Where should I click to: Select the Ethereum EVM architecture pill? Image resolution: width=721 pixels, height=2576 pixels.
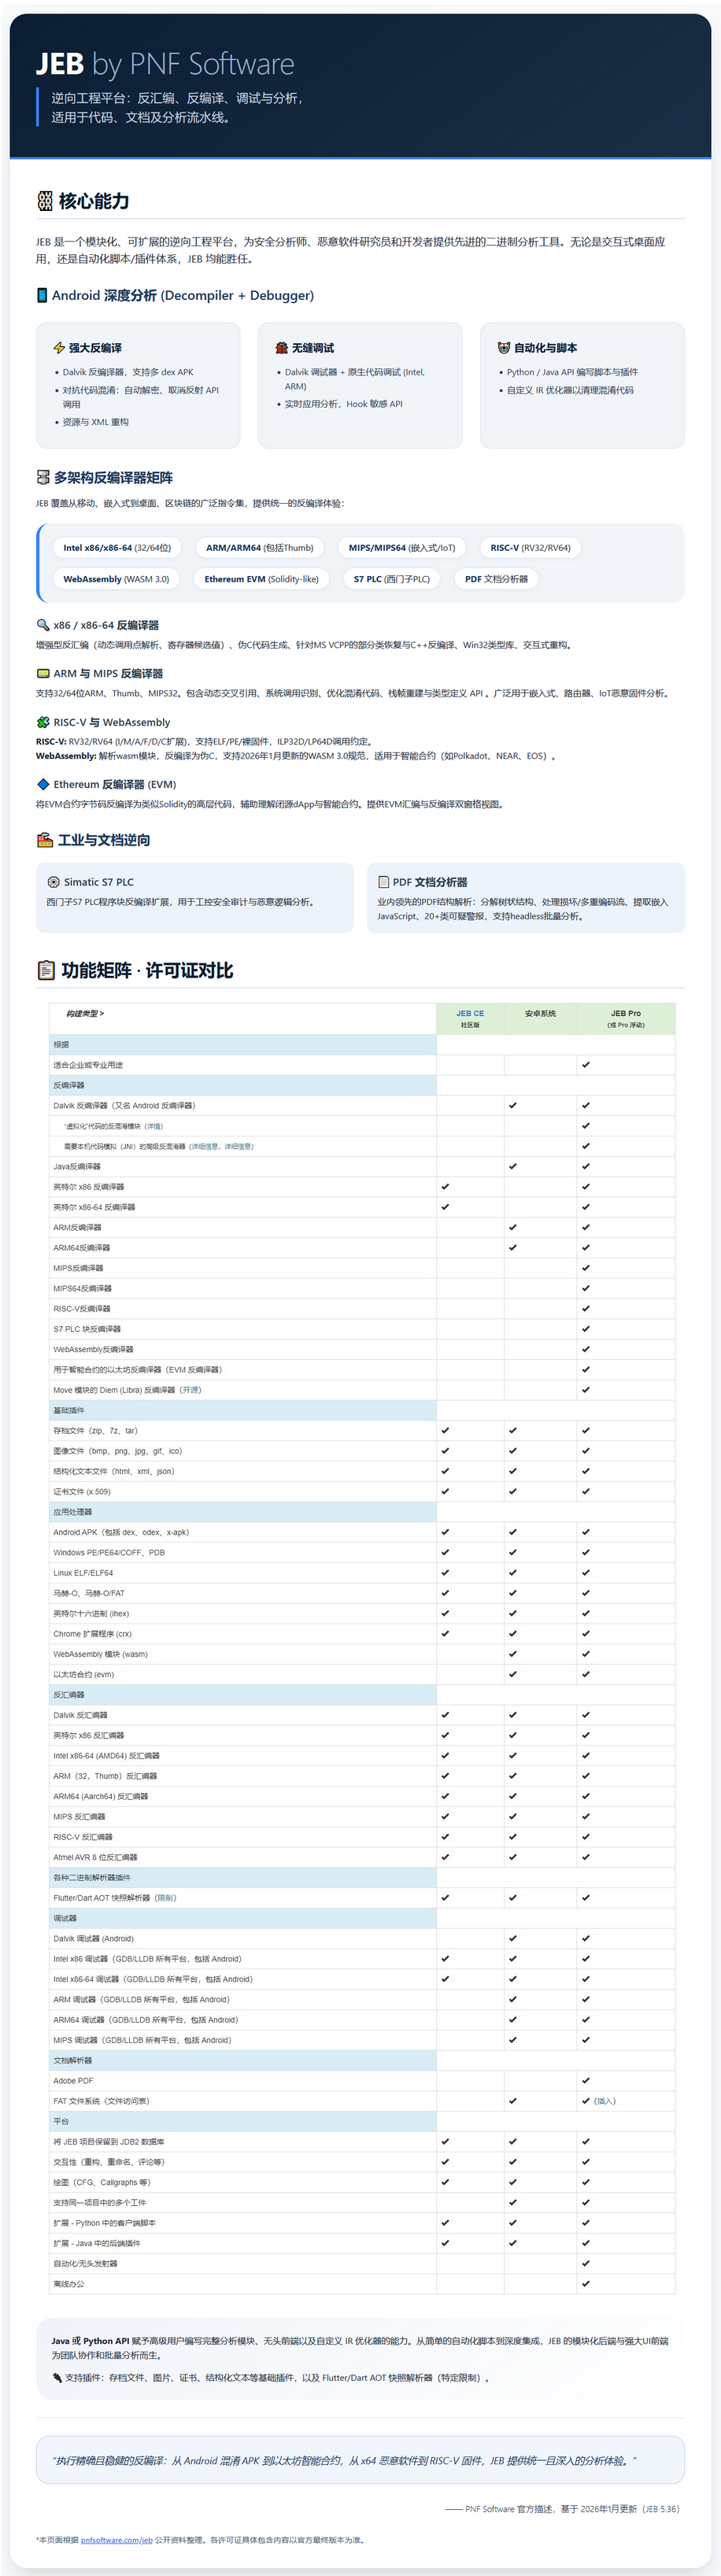click(261, 579)
